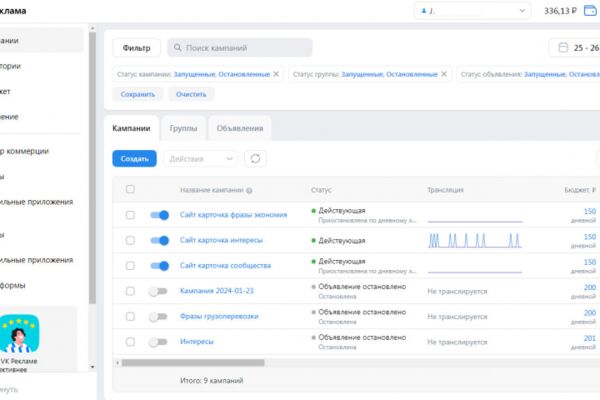
Task: Switch to the Объявления tab
Action: click(240, 128)
